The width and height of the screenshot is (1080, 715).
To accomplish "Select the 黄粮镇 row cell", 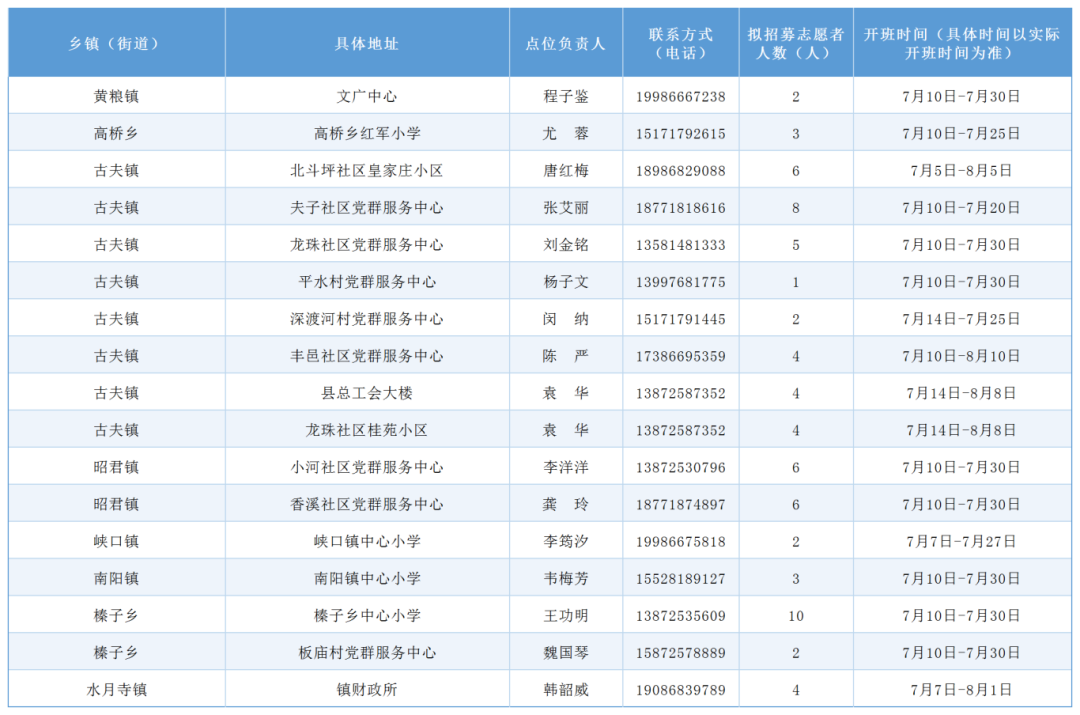I will point(116,95).
